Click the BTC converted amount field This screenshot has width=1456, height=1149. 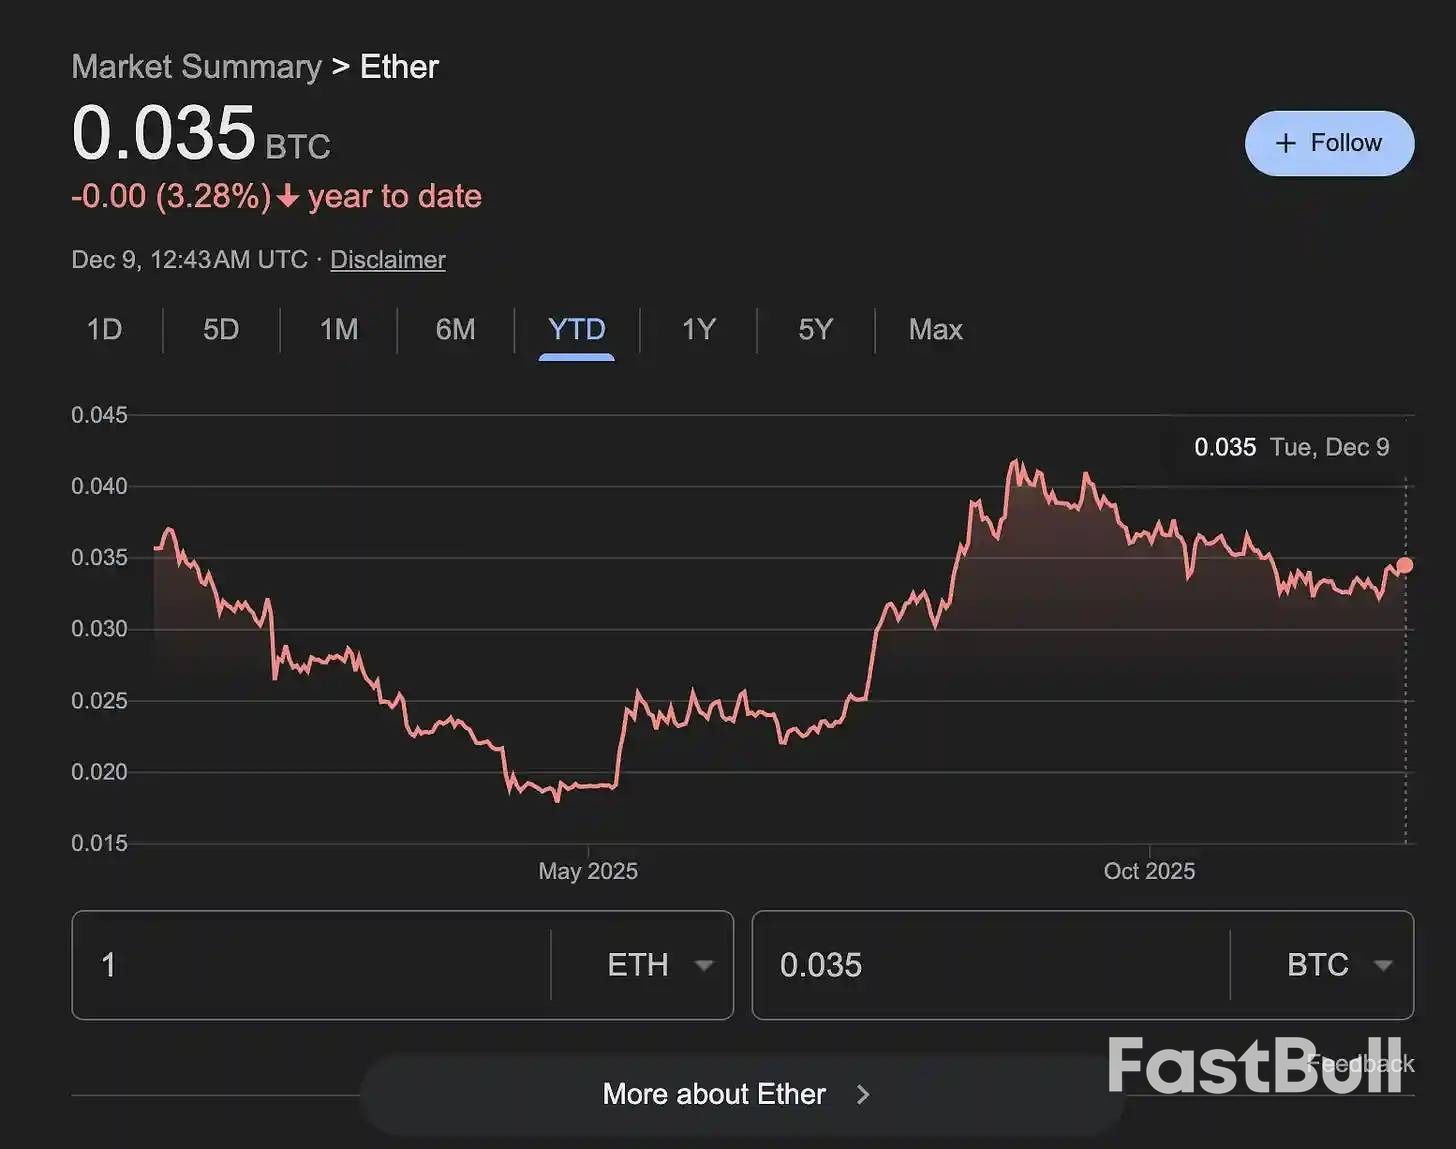[x=990, y=965]
